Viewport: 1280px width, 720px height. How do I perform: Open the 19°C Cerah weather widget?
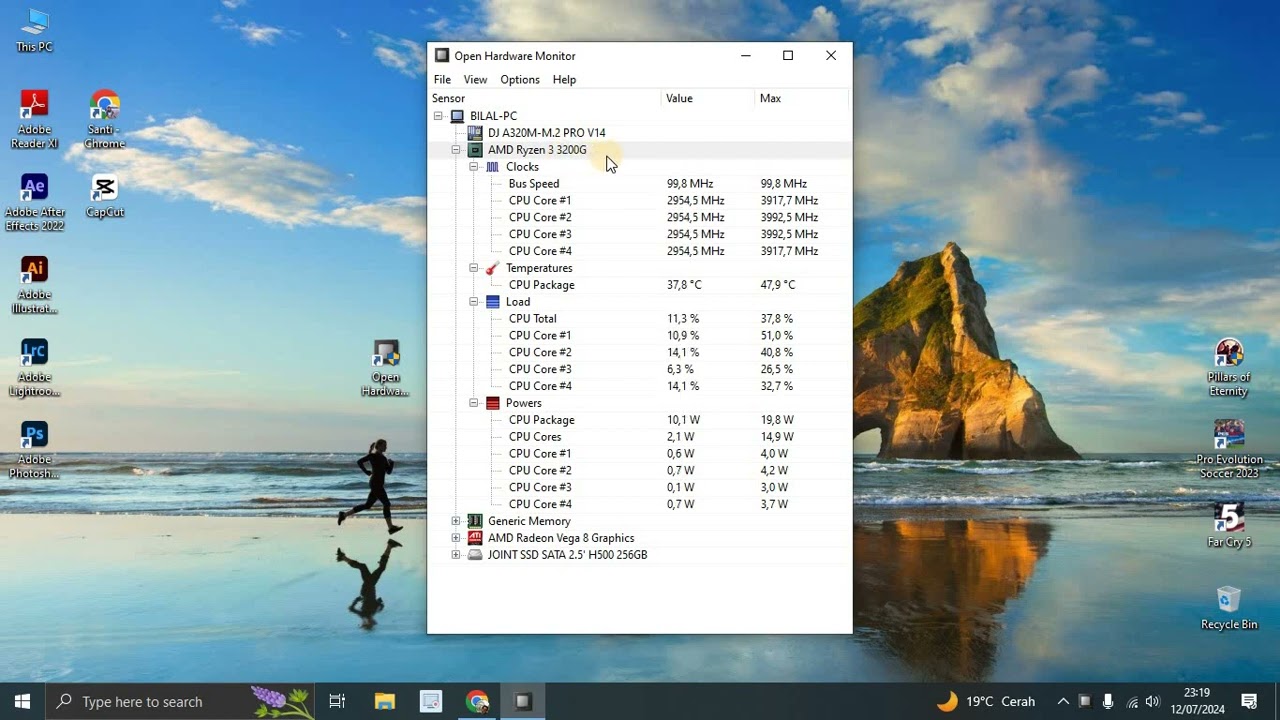coord(985,701)
